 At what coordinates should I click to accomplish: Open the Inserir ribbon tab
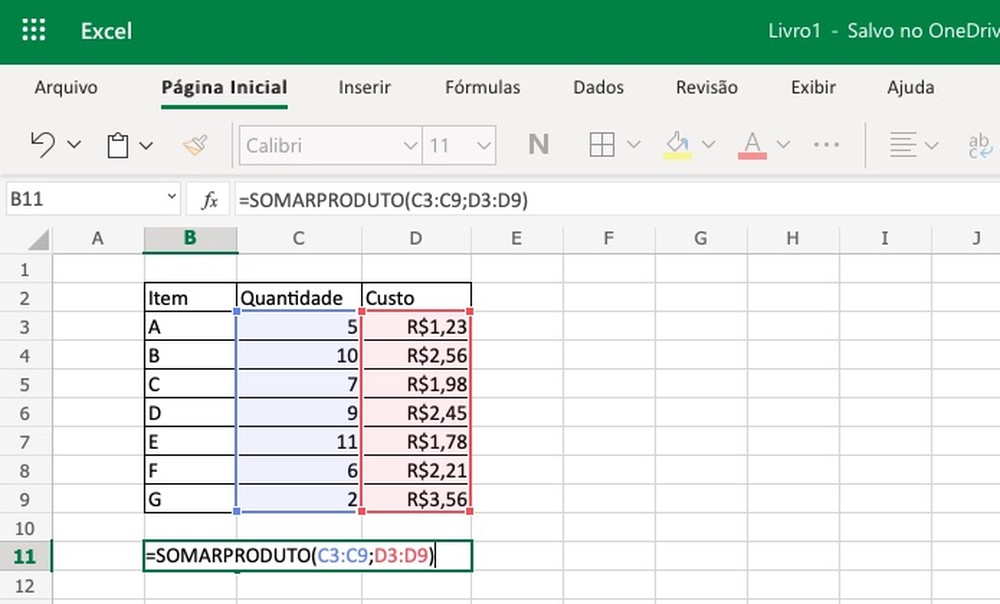pyautogui.click(x=364, y=88)
